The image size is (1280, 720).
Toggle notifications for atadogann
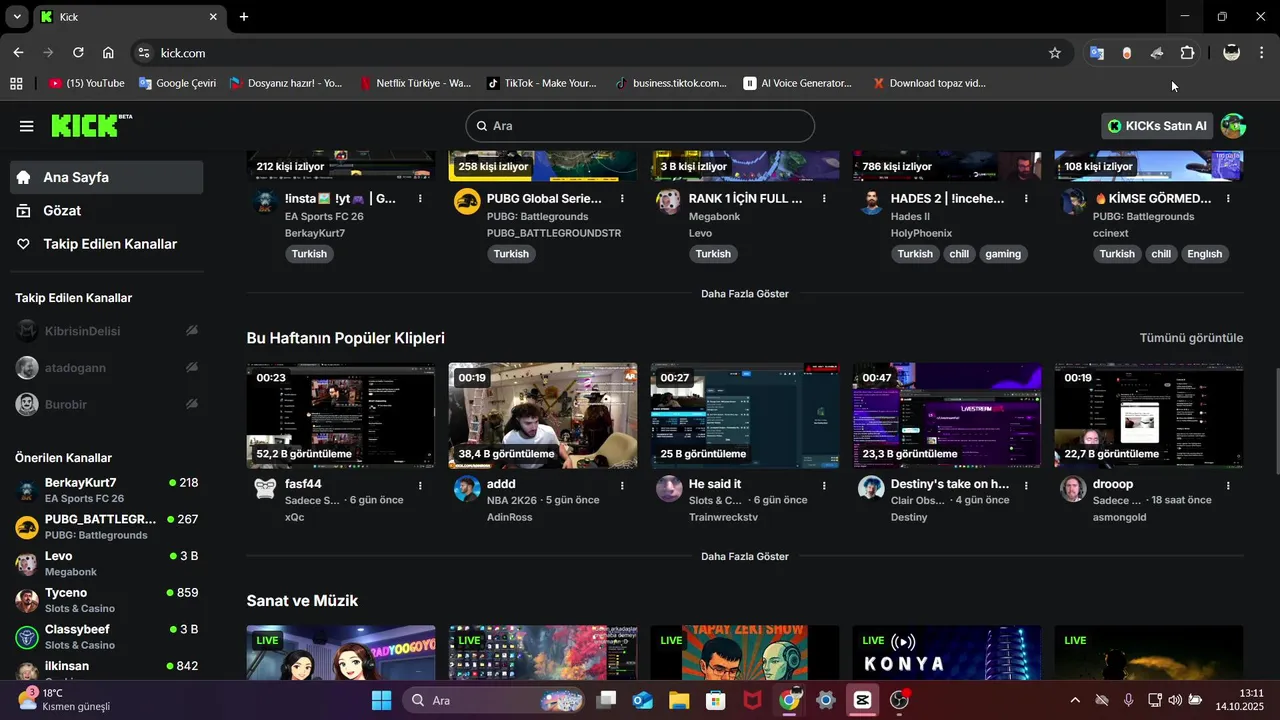191,368
